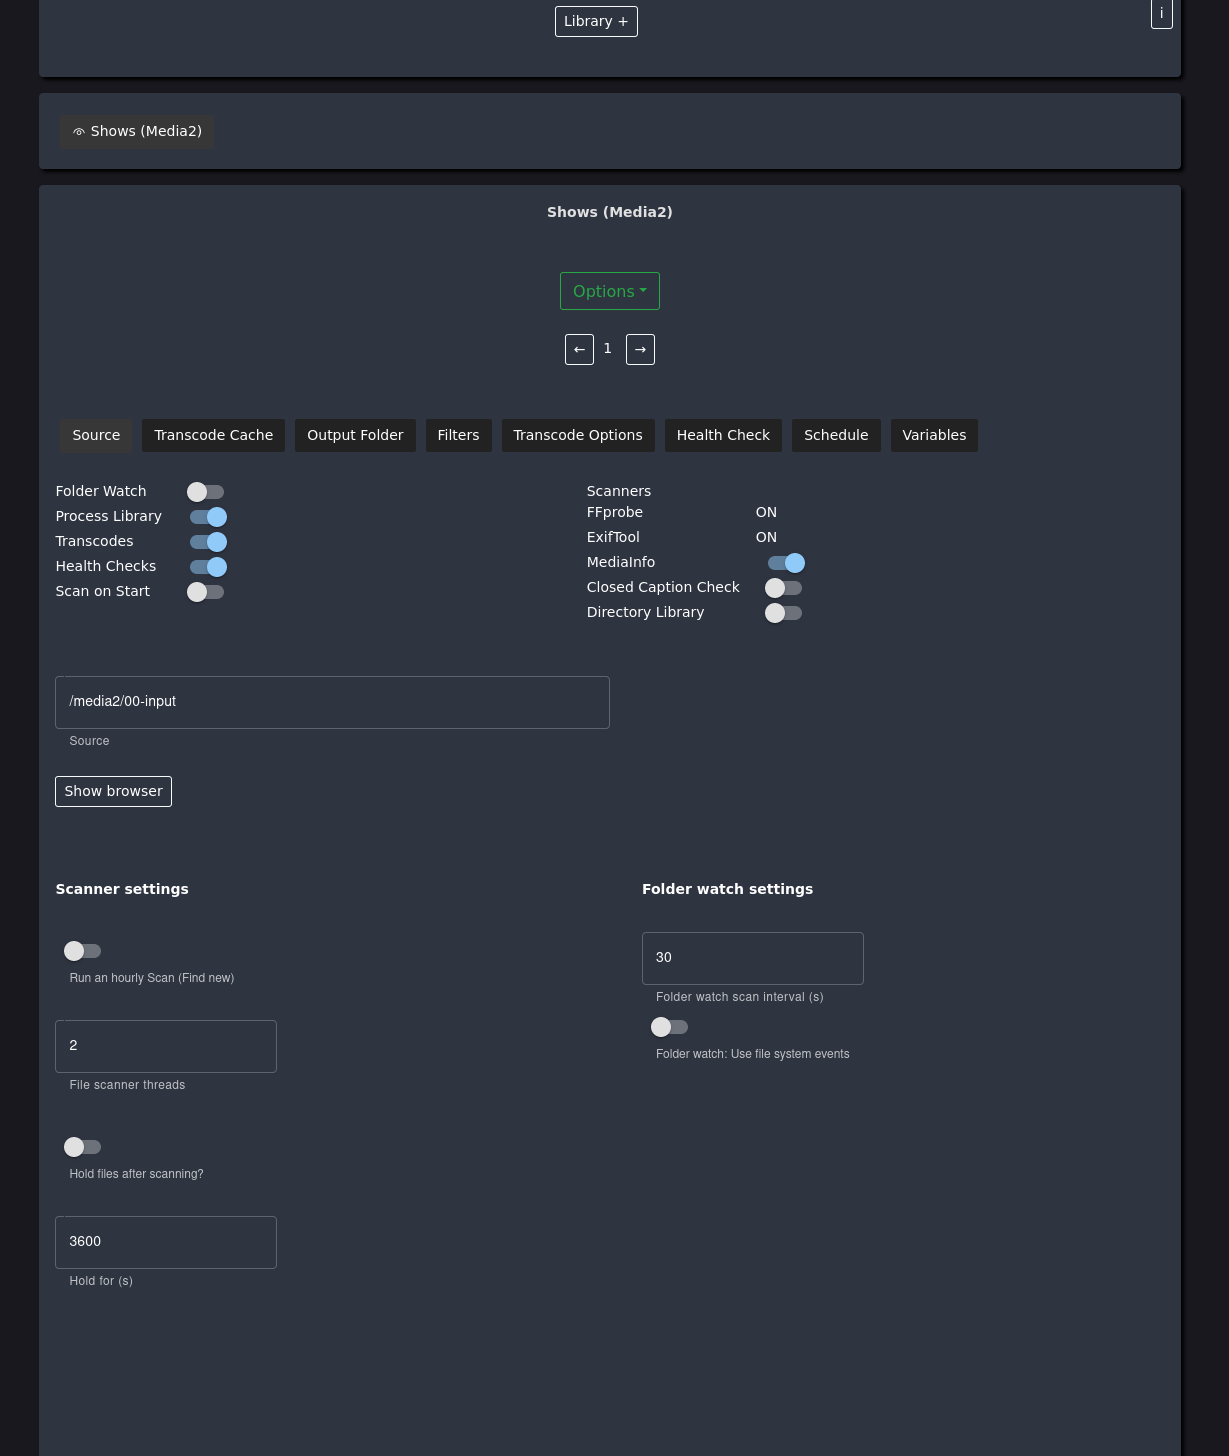The image size is (1229, 1456).
Task: Click the ExifTool ON status text
Action: point(766,537)
